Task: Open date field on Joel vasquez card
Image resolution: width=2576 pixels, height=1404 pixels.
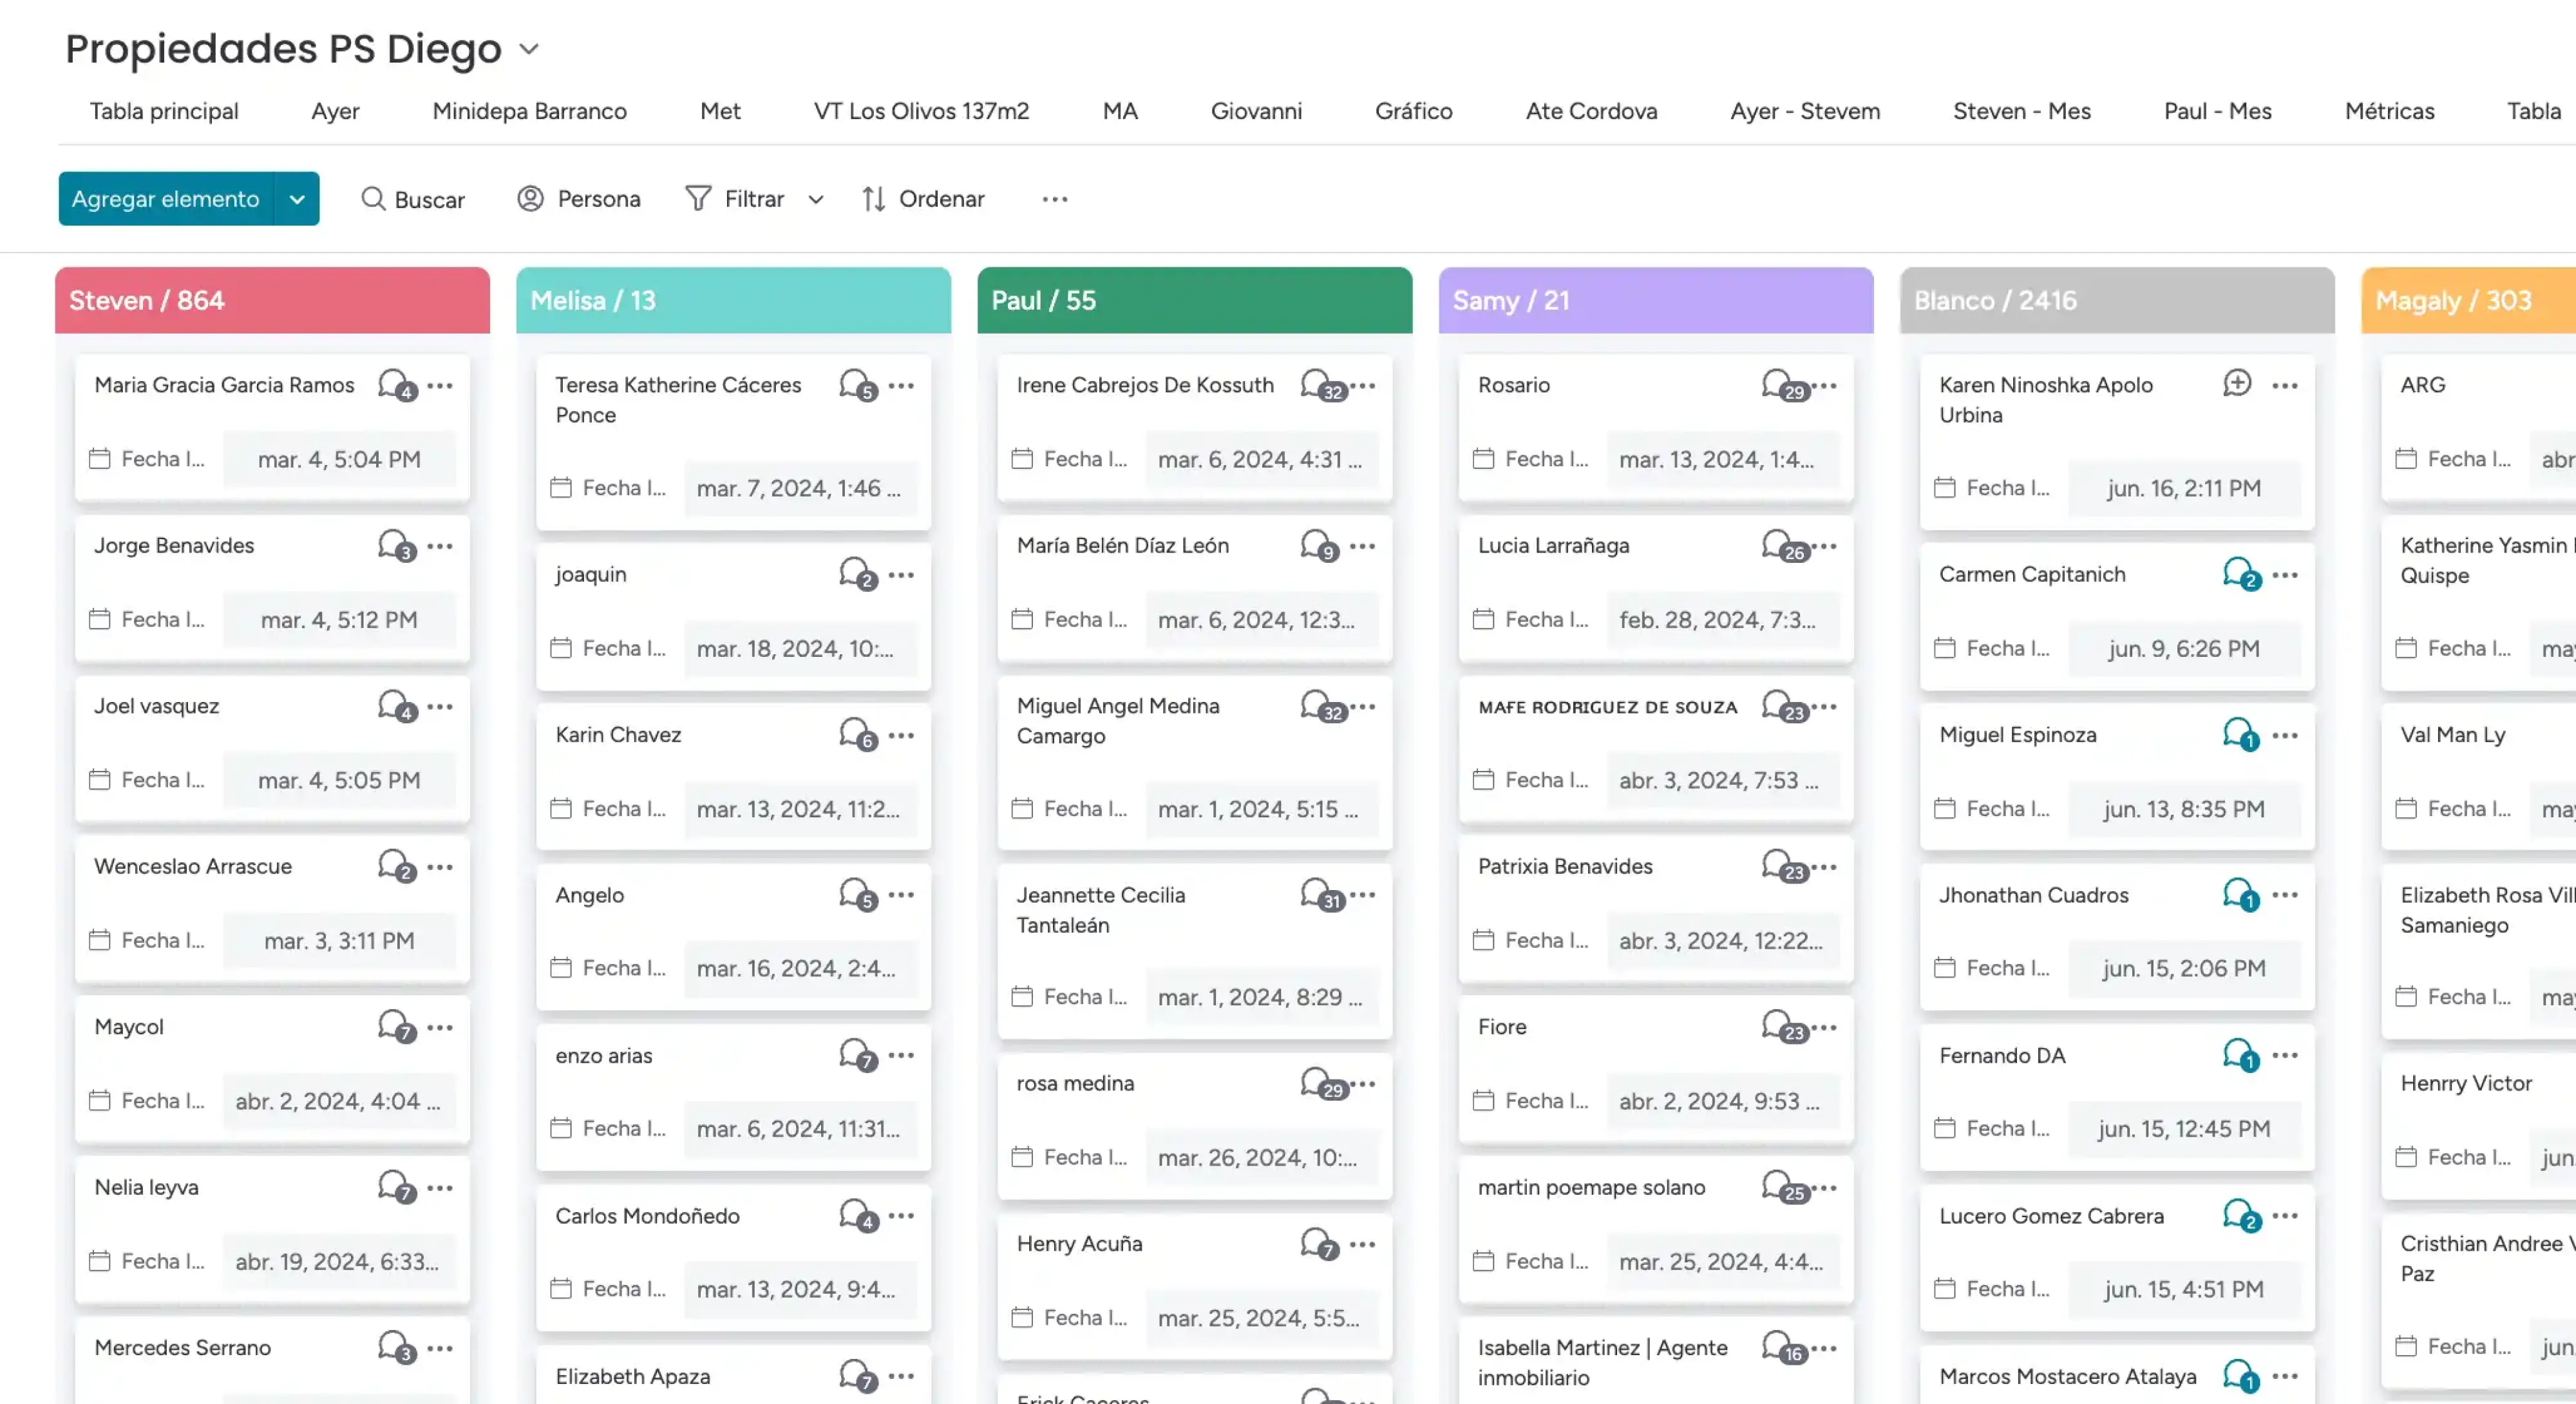Action: pyautogui.click(x=339, y=780)
